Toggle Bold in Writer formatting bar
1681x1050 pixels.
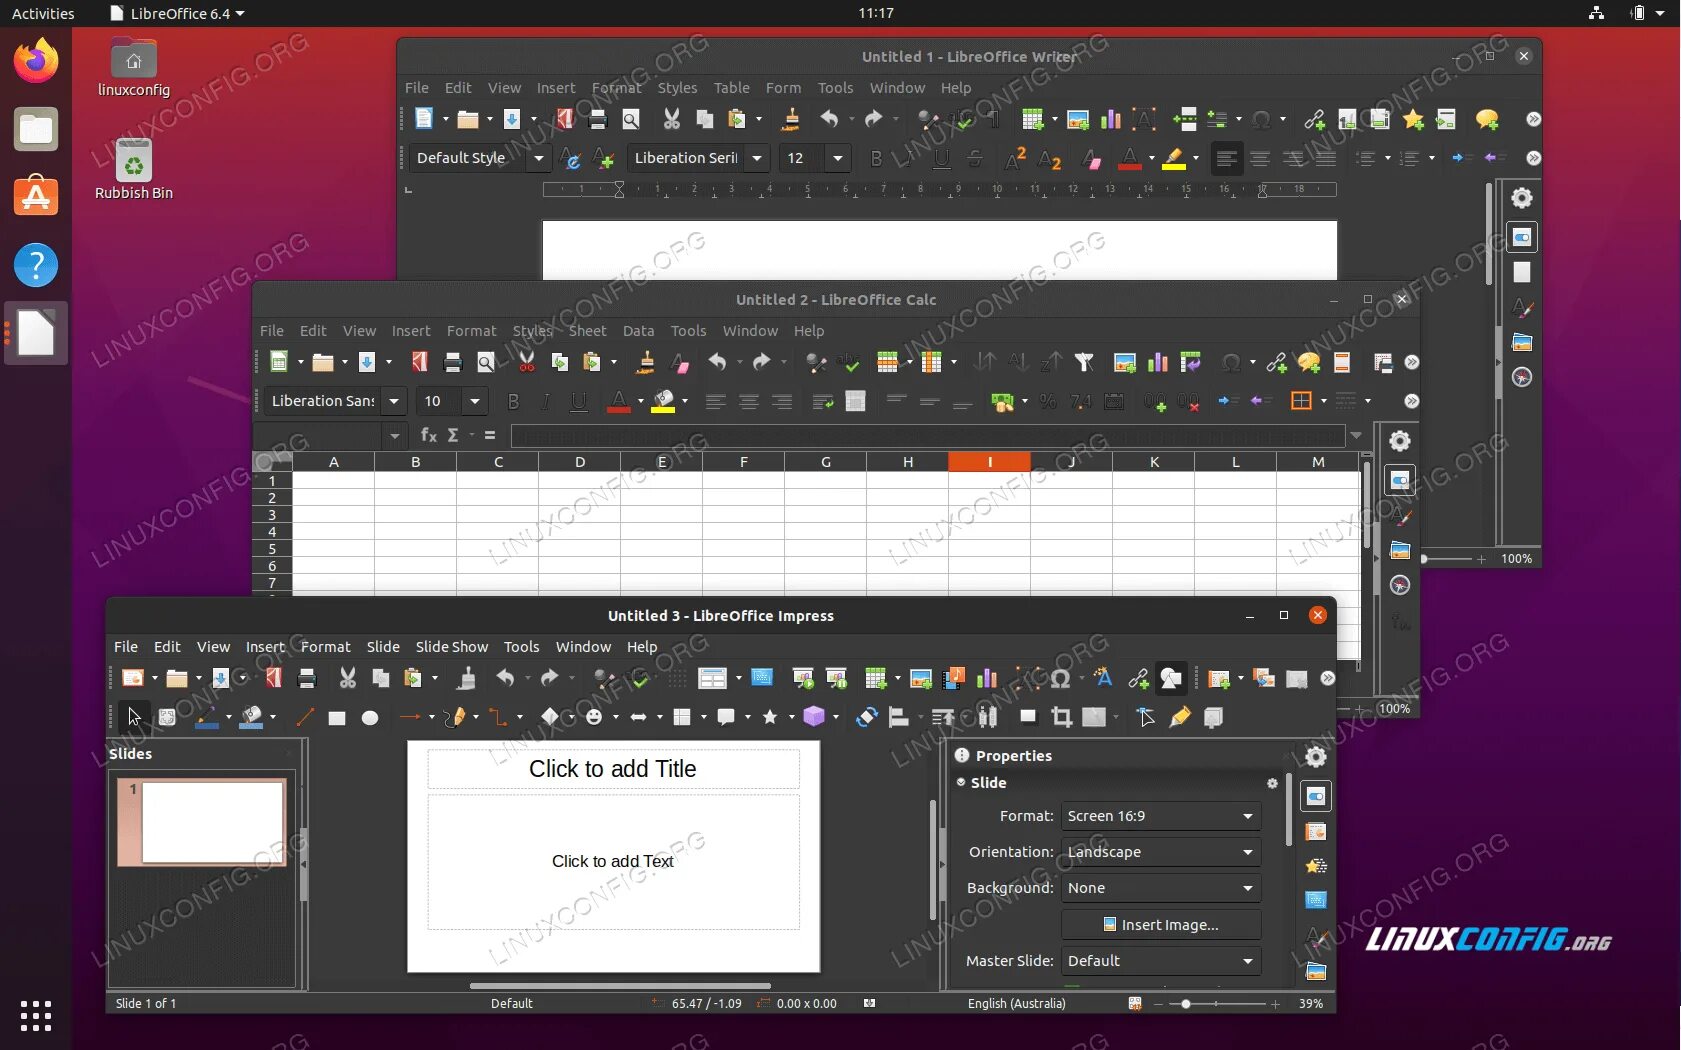coord(876,158)
